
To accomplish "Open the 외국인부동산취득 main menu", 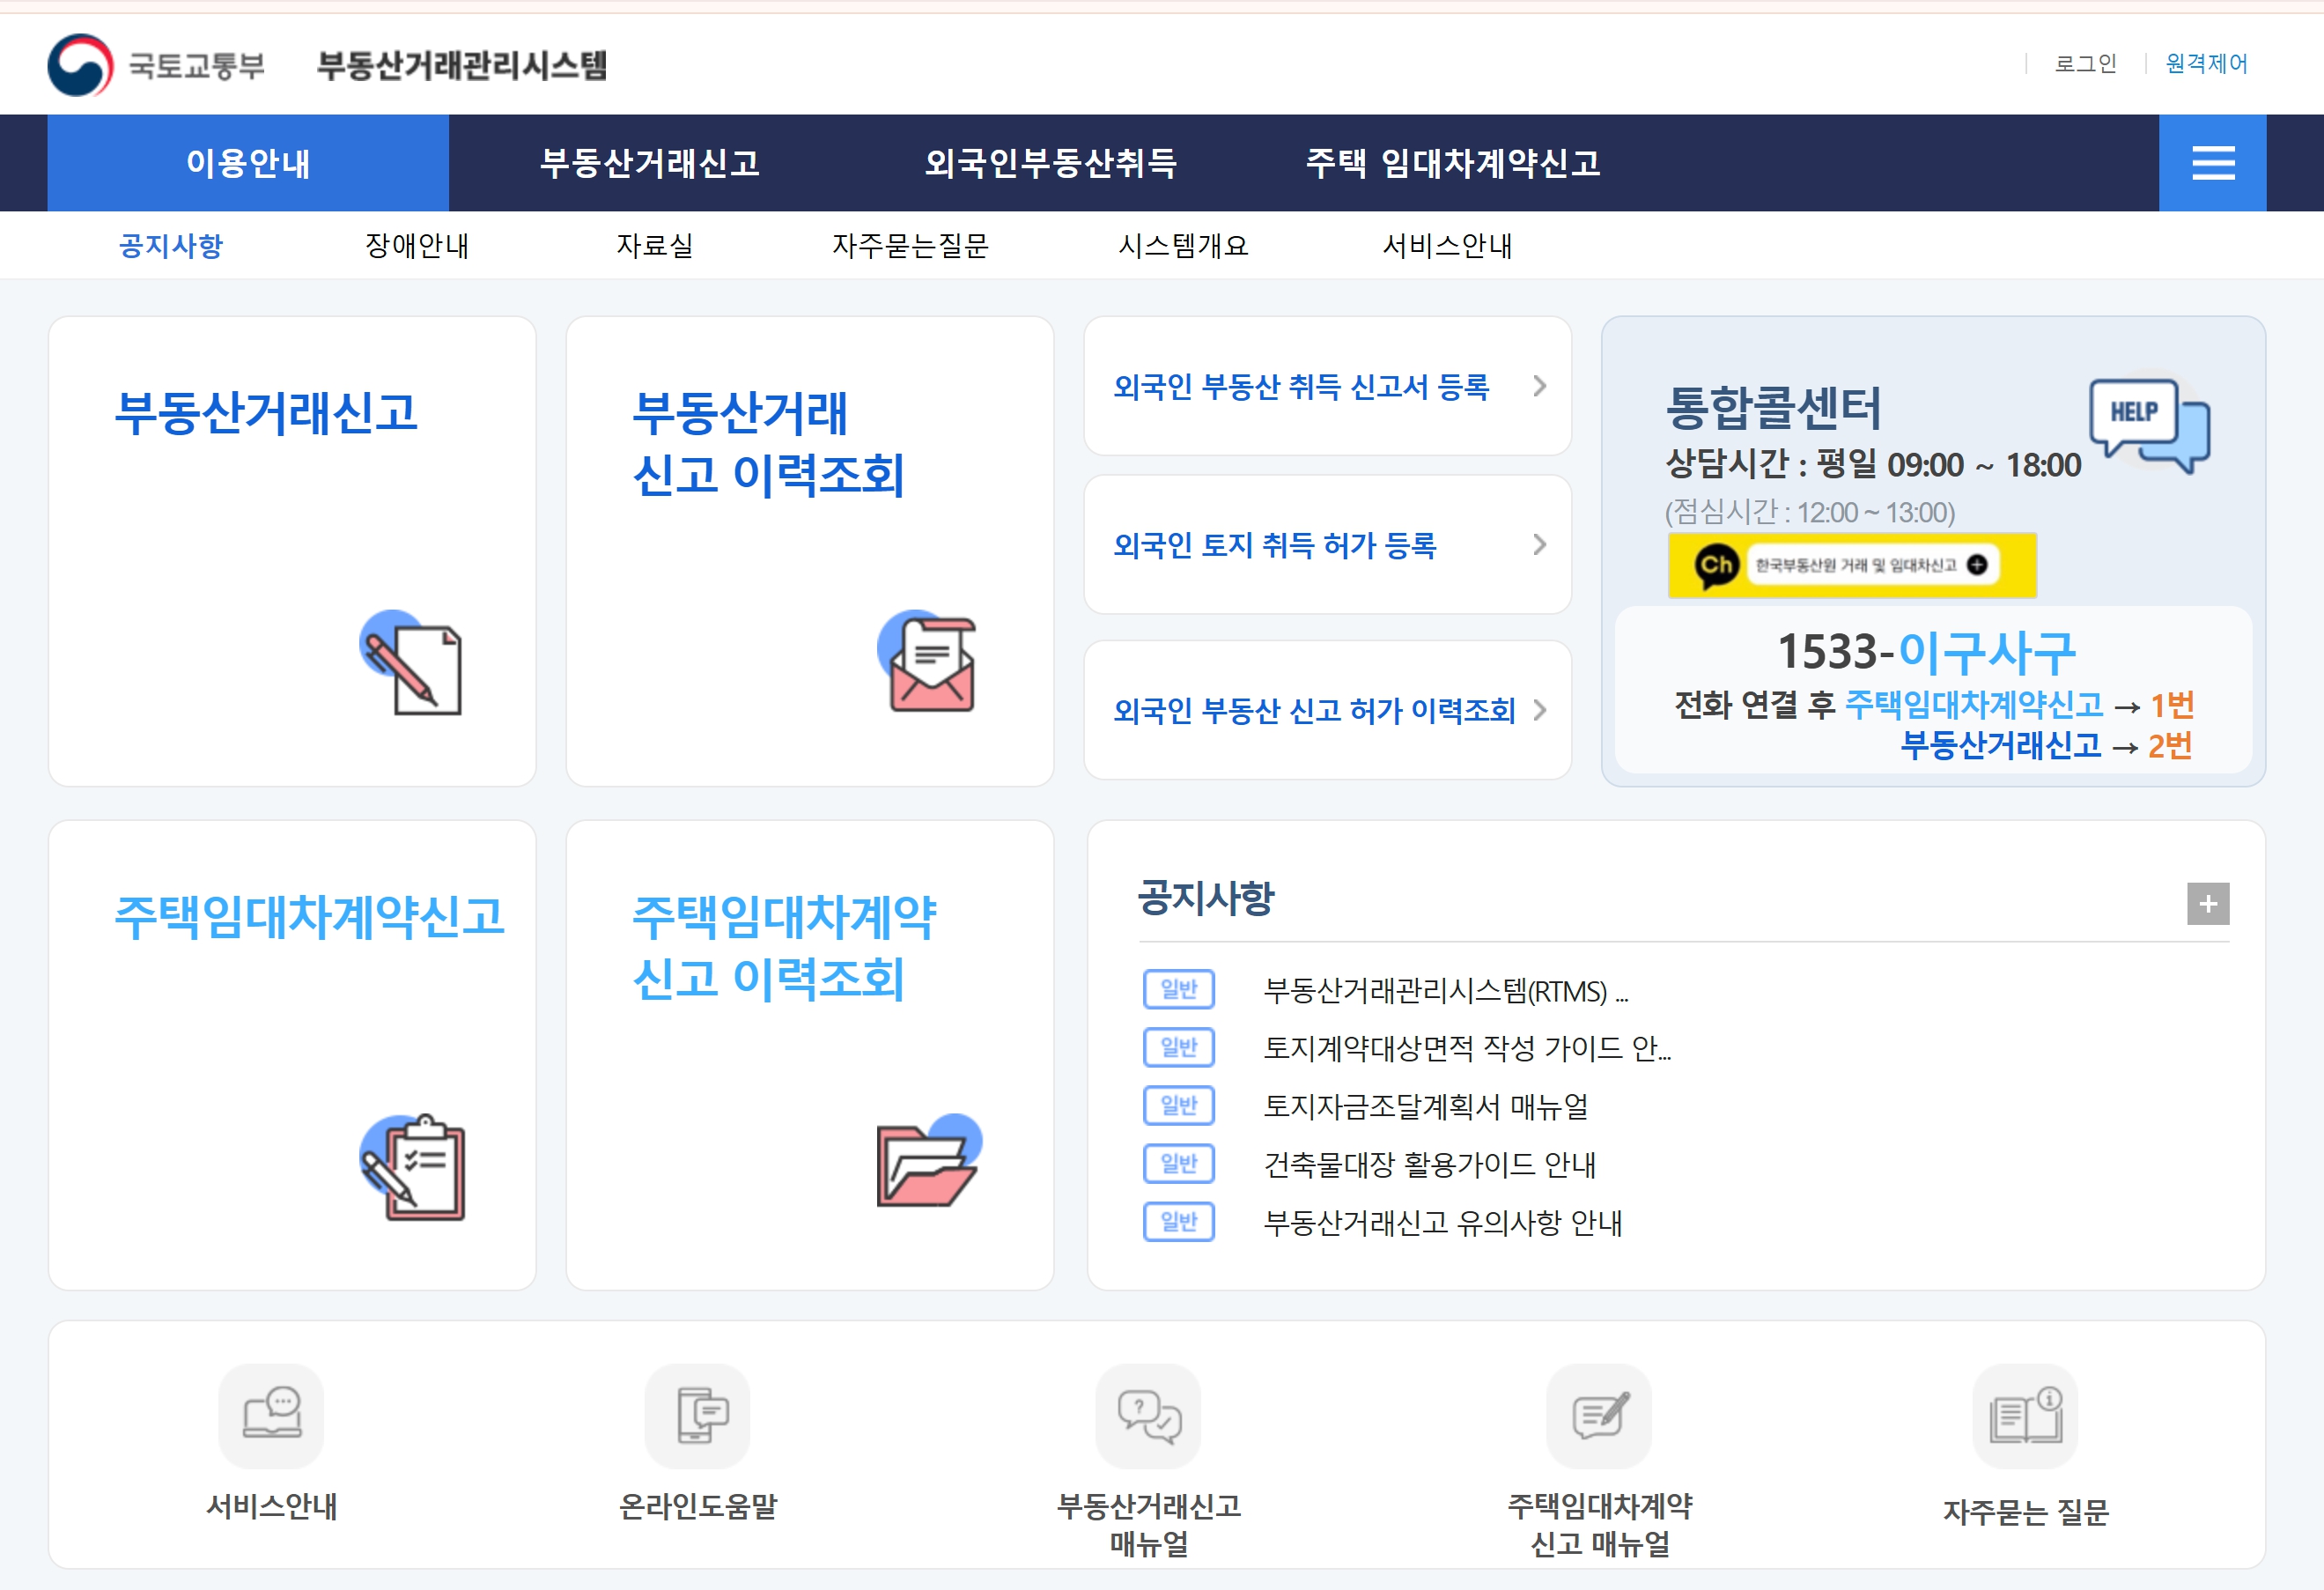I will coord(1051,163).
